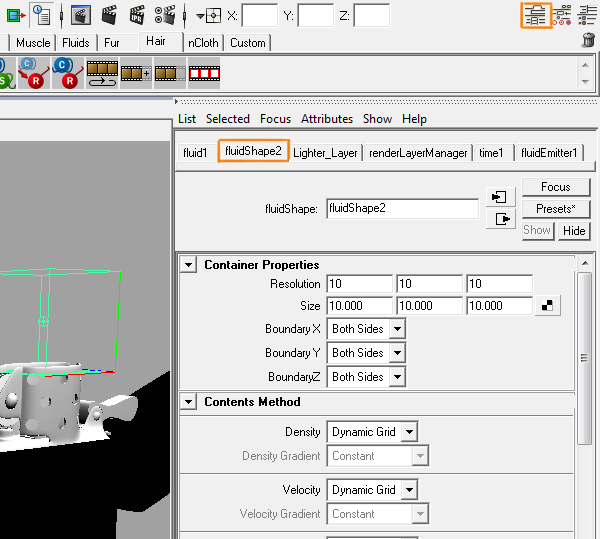
Task: Click the red filmstrip shelf icon
Action: coord(204,73)
